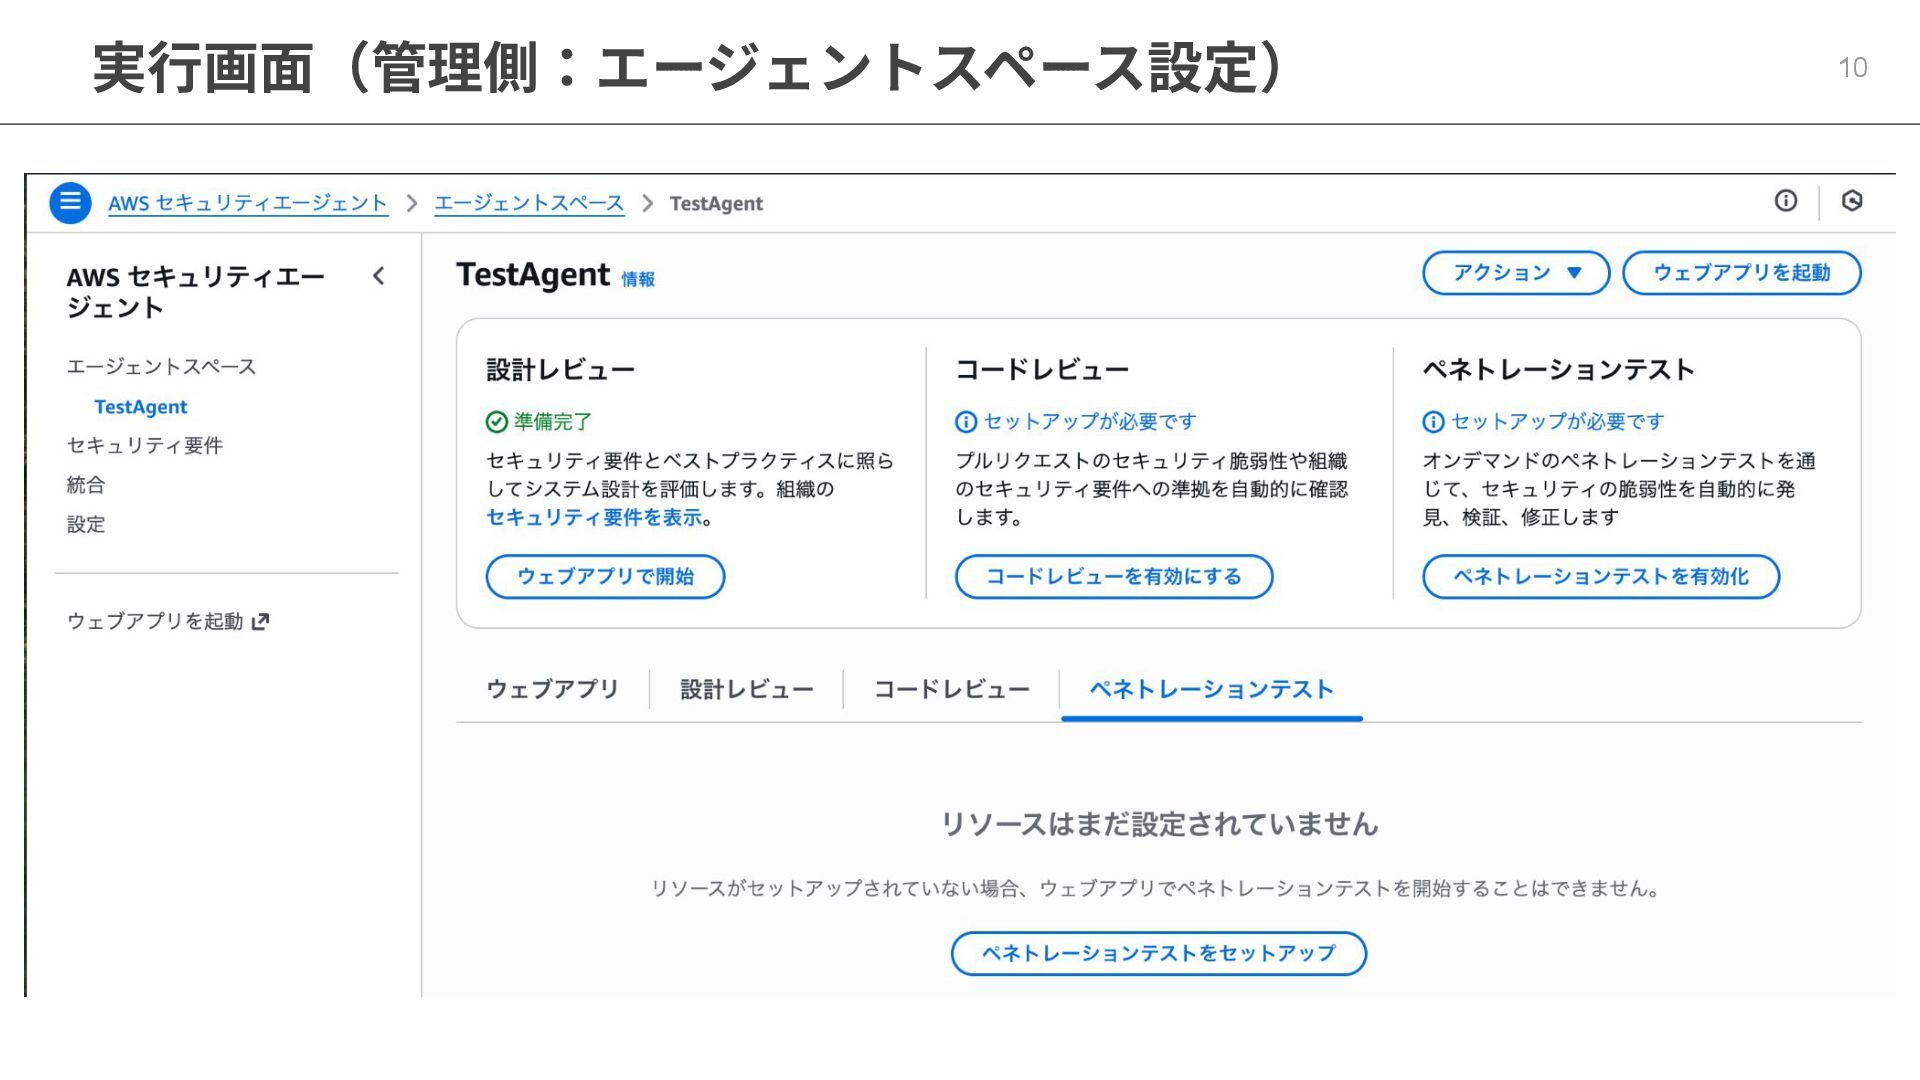Image resolution: width=1920 pixels, height=1080 pixels.
Task: Collapse the sidebar with the chevron arrow
Action: tap(378, 277)
